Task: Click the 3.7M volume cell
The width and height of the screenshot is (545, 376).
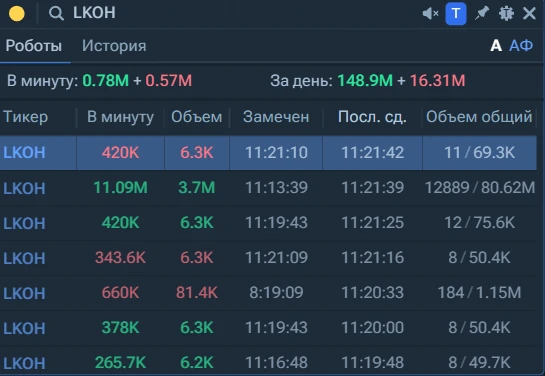Action: pos(197,188)
